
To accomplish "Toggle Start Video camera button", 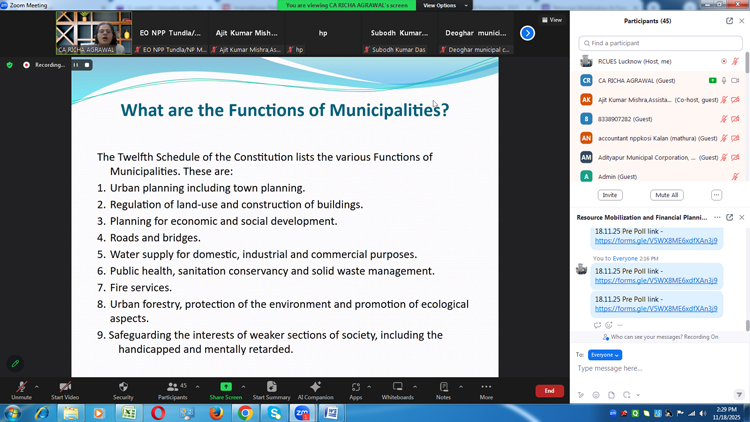I will 65,389.
